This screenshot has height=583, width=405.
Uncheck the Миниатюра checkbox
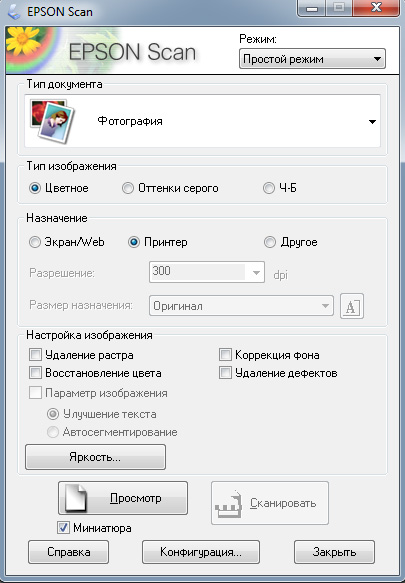63,528
